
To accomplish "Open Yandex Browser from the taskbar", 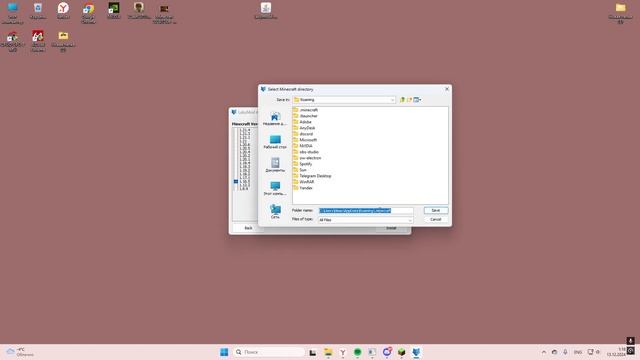I will (343, 352).
